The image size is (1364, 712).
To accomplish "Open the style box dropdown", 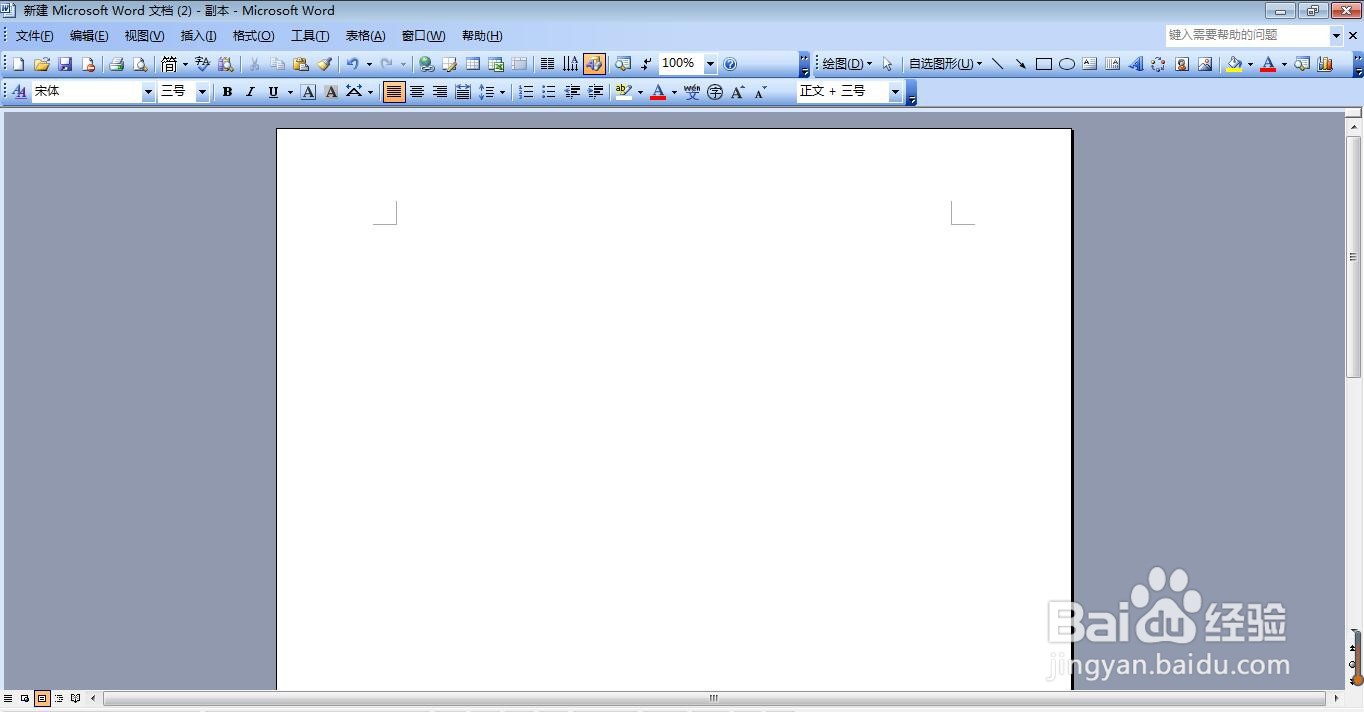I will 895,92.
